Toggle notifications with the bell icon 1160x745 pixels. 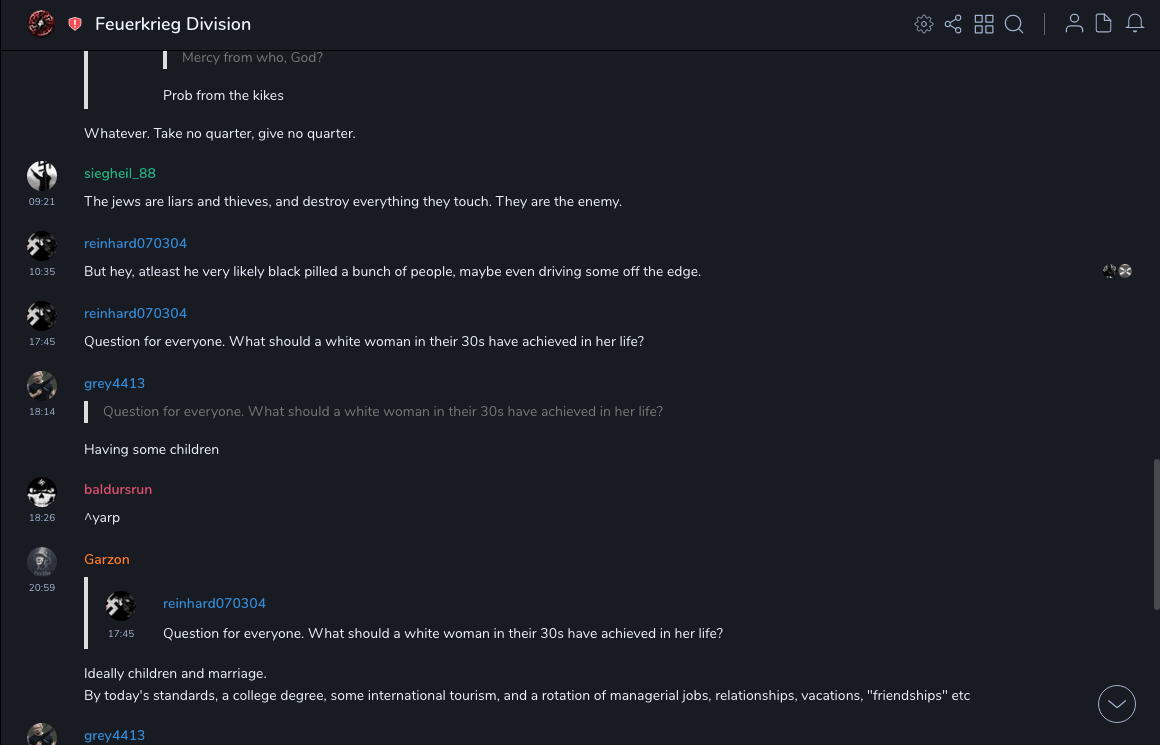(x=1135, y=24)
